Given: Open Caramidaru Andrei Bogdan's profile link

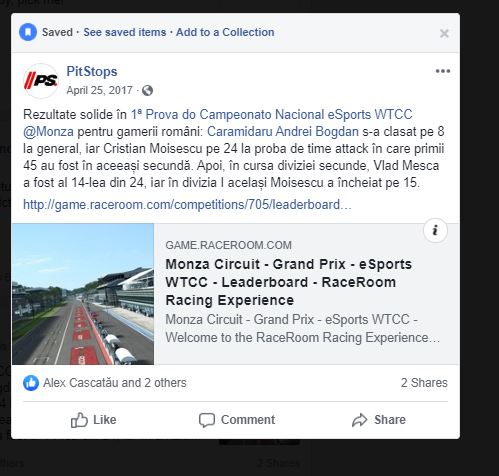Looking at the screenshot, I should click(283, 132).
